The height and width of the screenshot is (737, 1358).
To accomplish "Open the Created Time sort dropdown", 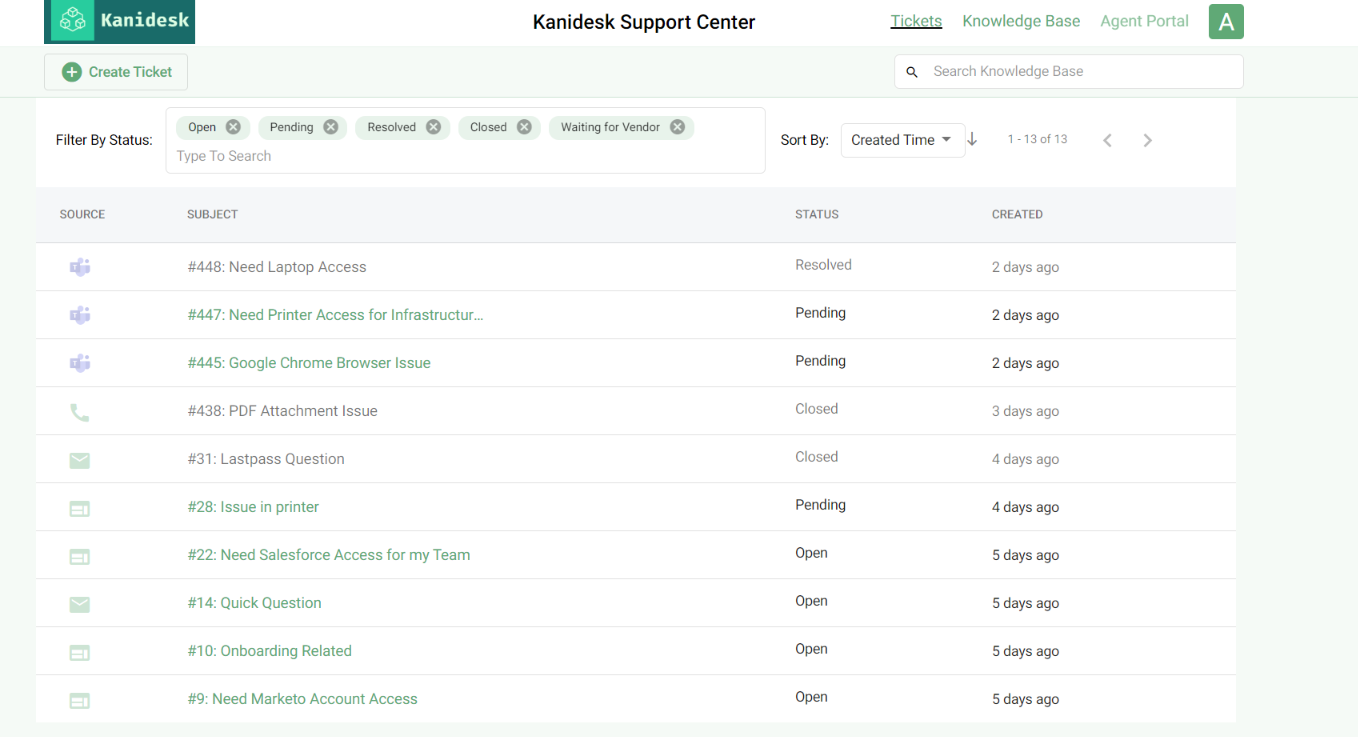I will [902, 140].
